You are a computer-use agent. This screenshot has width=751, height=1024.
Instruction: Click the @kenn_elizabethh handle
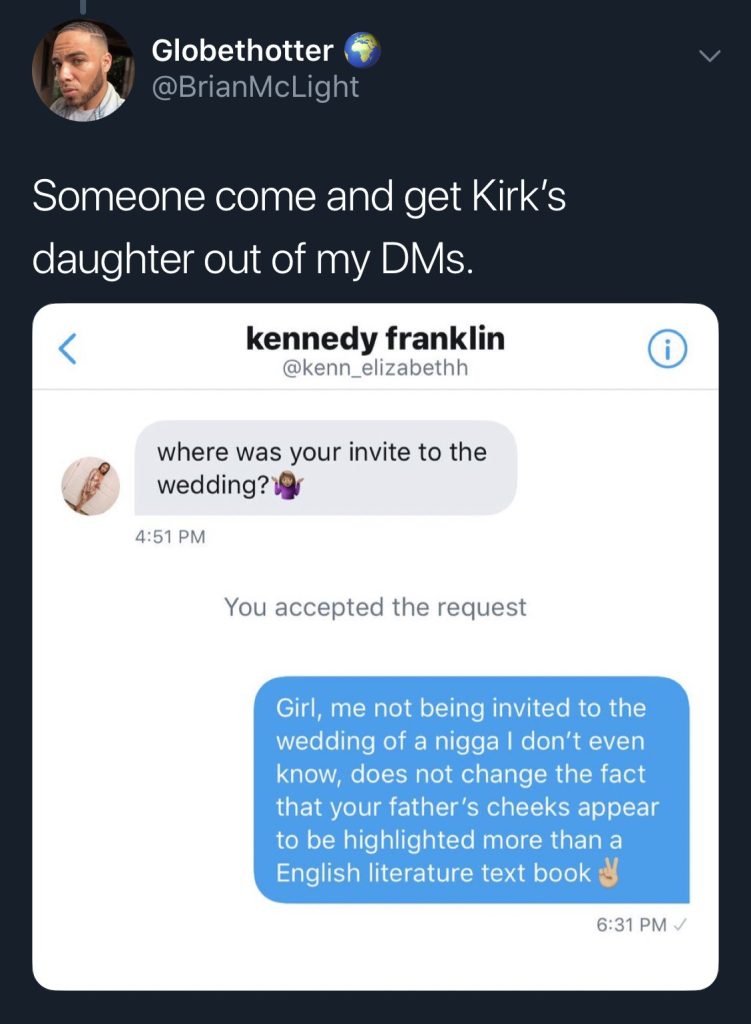click(x=376, y=368)
